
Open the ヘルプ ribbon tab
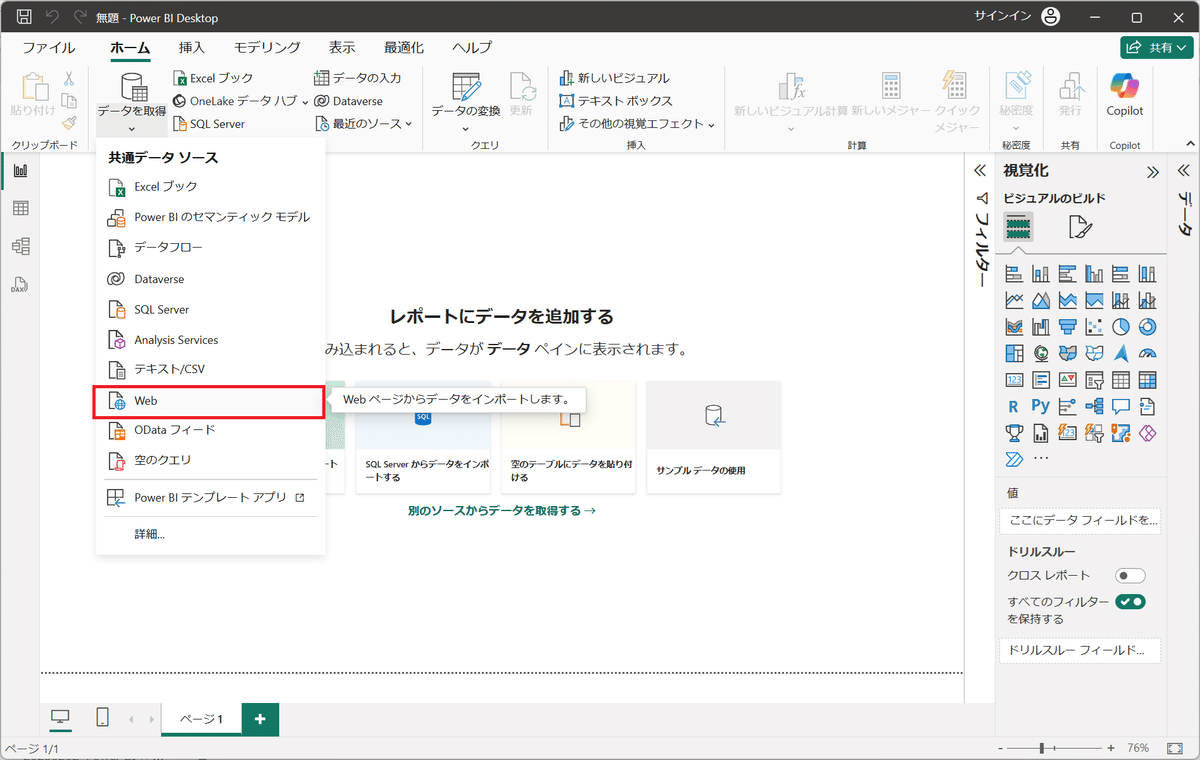coord(472,47)
